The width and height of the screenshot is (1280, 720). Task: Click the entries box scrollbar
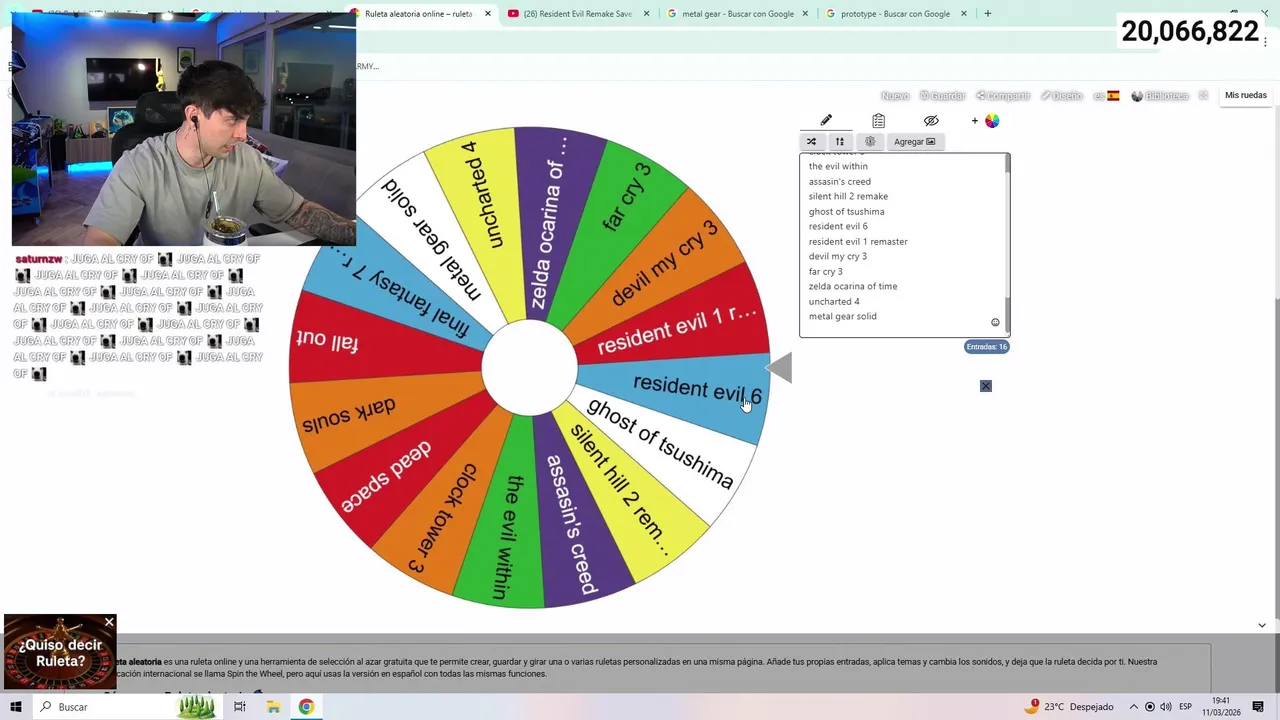coord(1007,245)
